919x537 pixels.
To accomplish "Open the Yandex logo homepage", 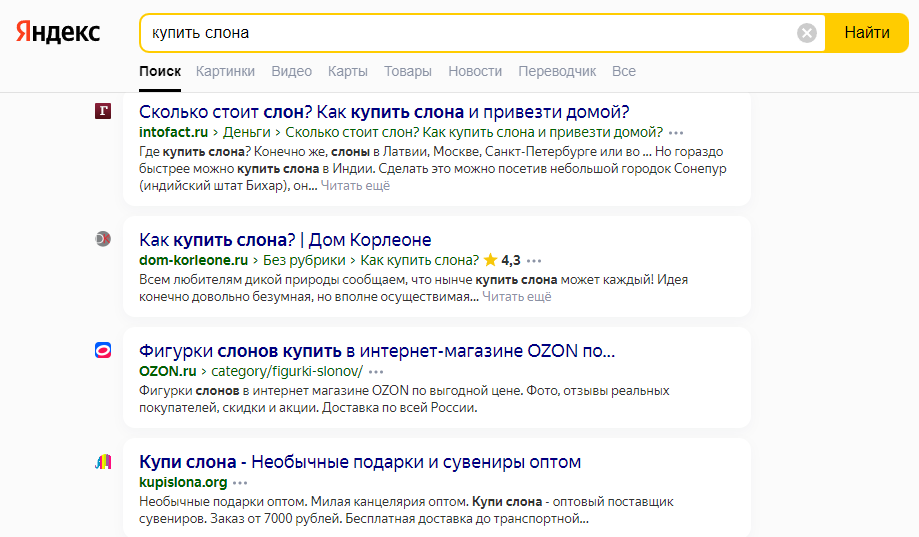I will pyautogui.click(x=57, y=33).
